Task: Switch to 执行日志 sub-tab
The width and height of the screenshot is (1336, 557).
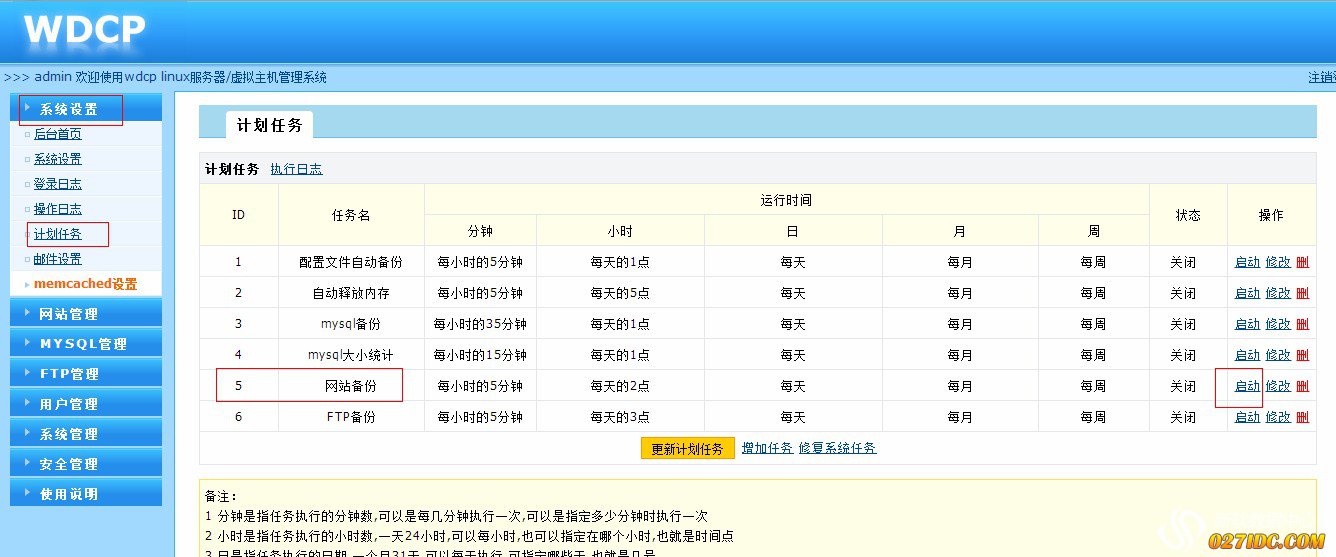Action: [x=296, y=169]
